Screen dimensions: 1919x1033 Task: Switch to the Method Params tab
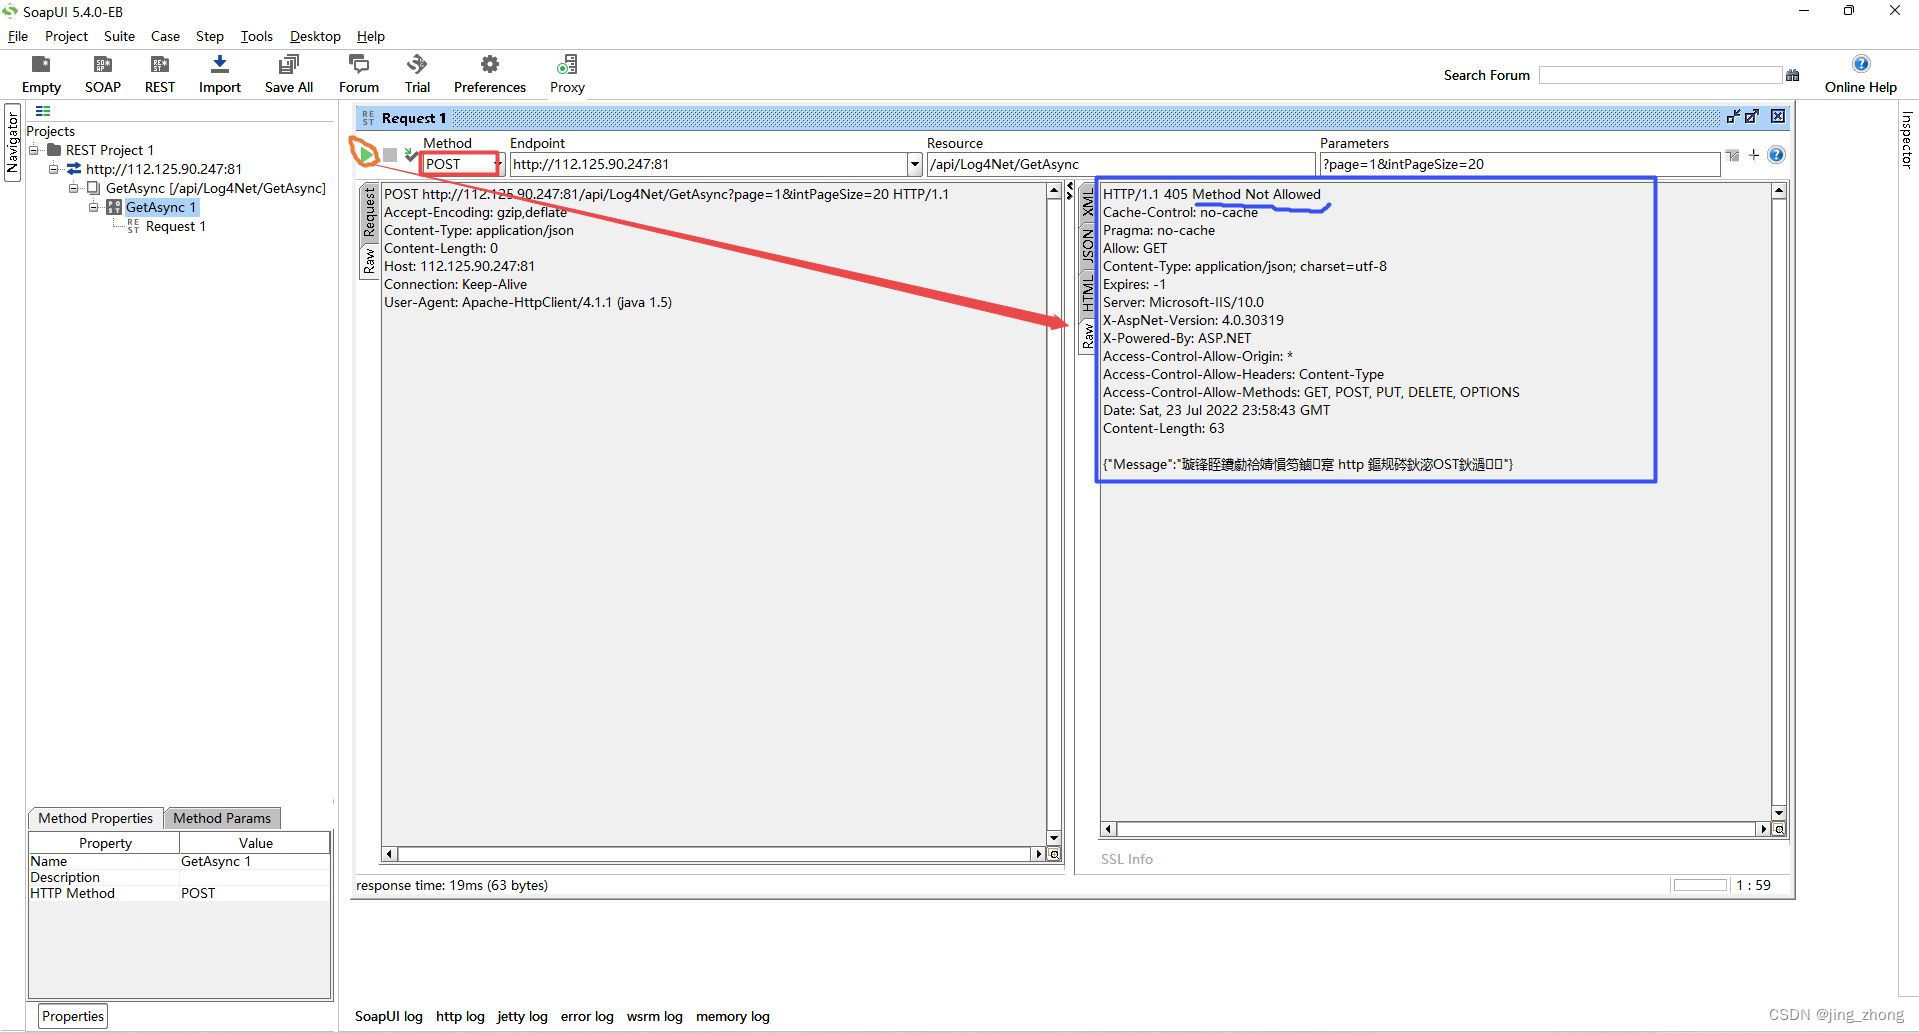[x=222, y=818]
